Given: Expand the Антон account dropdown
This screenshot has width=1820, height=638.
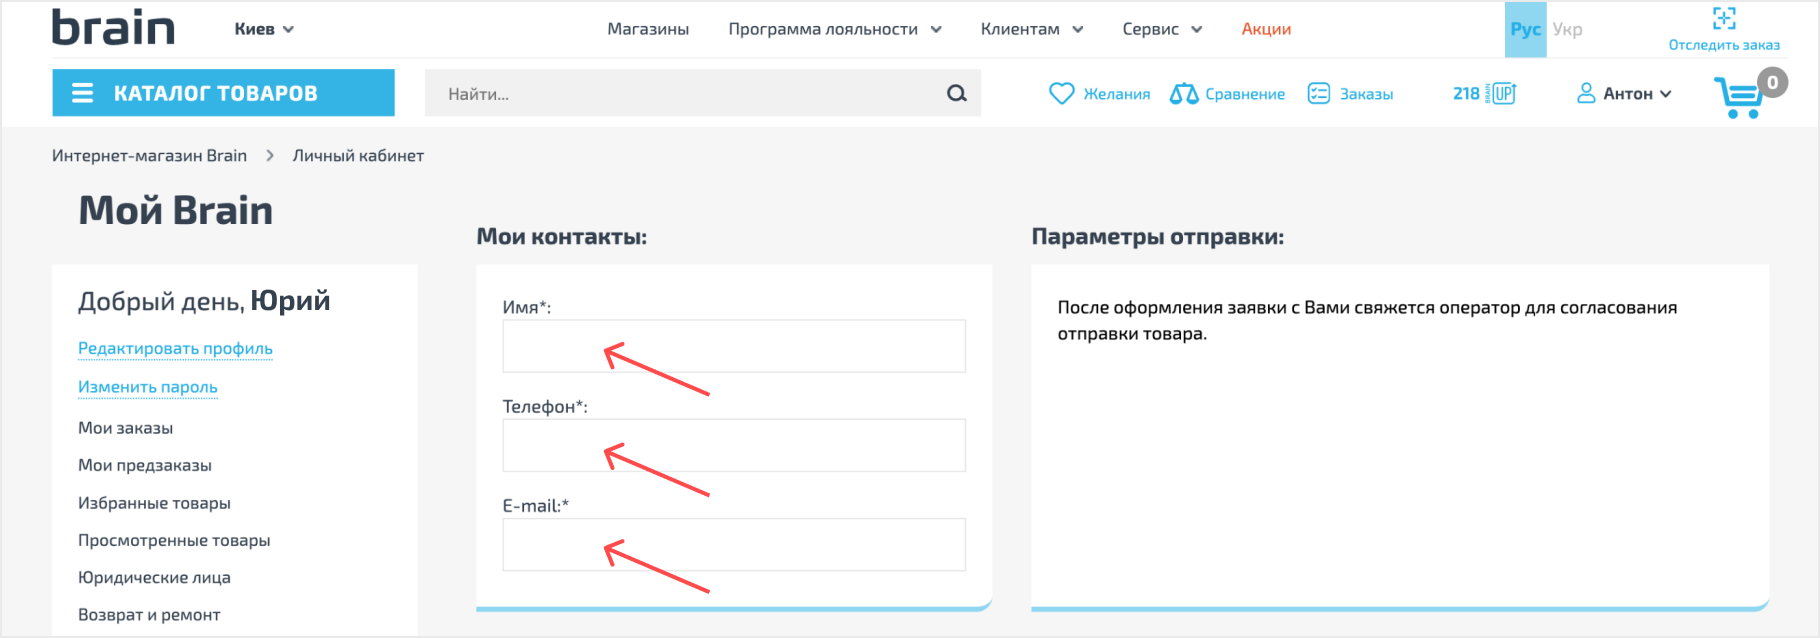Looking at the screenshot, I should point(1637,93).
